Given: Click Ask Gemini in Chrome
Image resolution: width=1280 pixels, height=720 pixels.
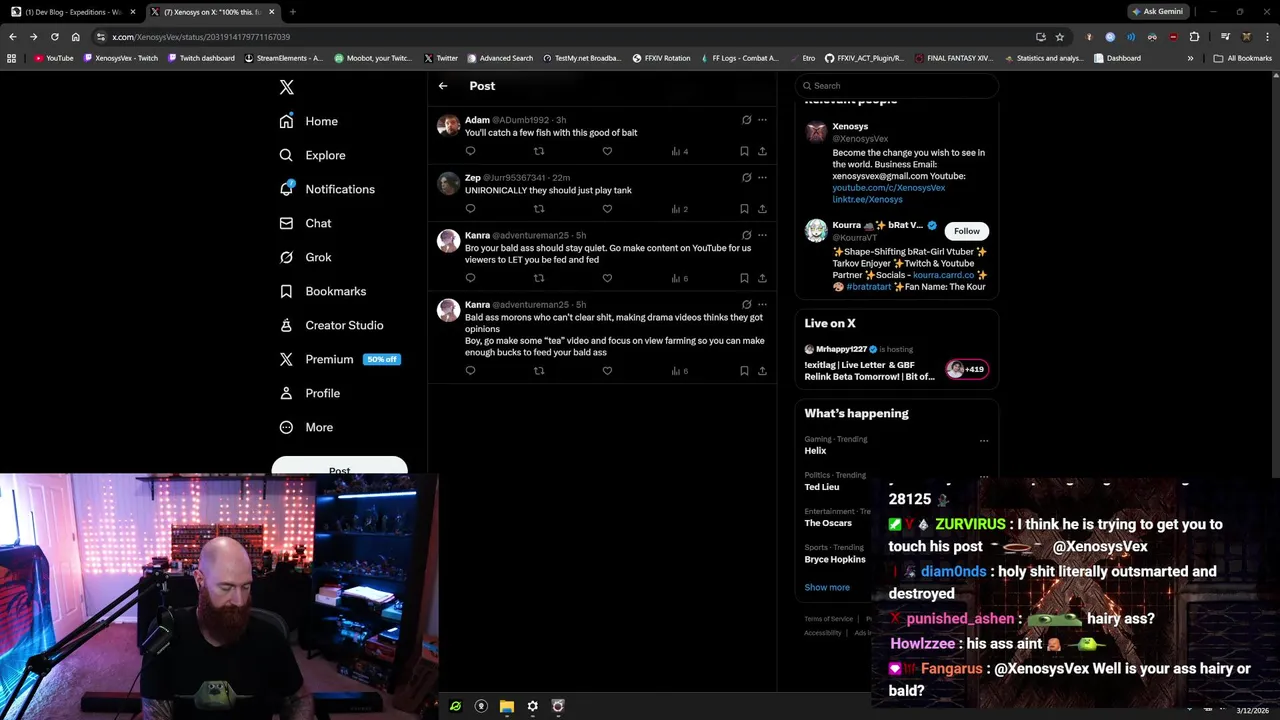Looking at the screenshot, I should click(1157, 12).
